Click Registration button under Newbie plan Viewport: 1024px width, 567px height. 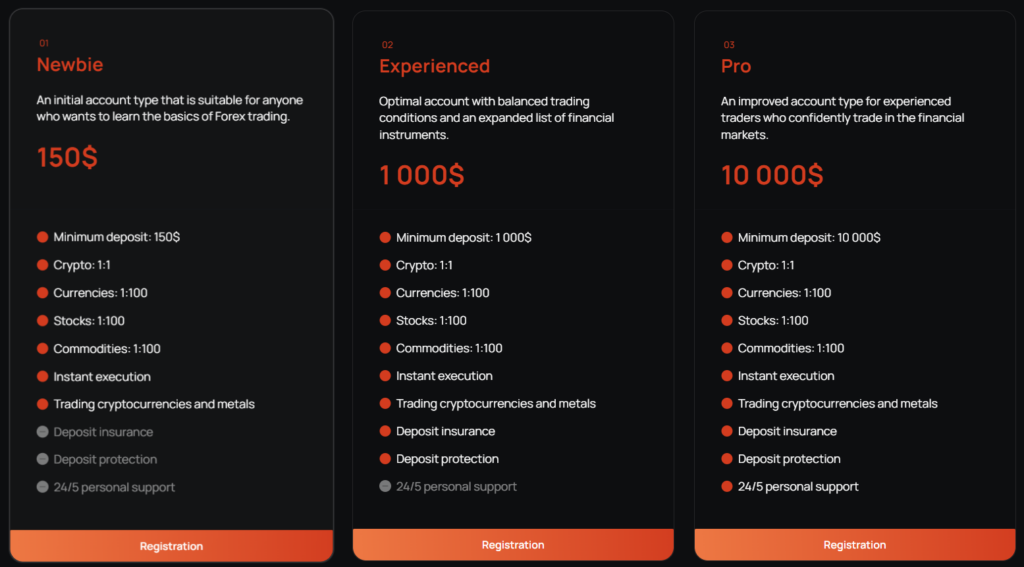pyautogui.click(x=171, y=546)
